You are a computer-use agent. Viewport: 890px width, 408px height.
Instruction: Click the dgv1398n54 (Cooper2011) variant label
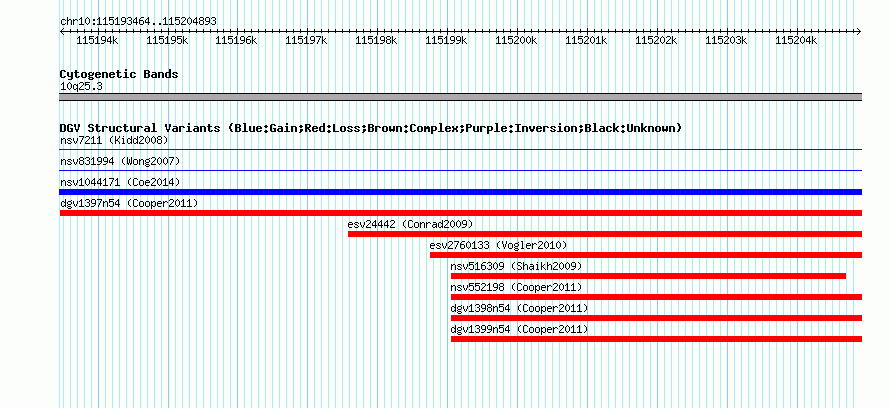(519, 308)
